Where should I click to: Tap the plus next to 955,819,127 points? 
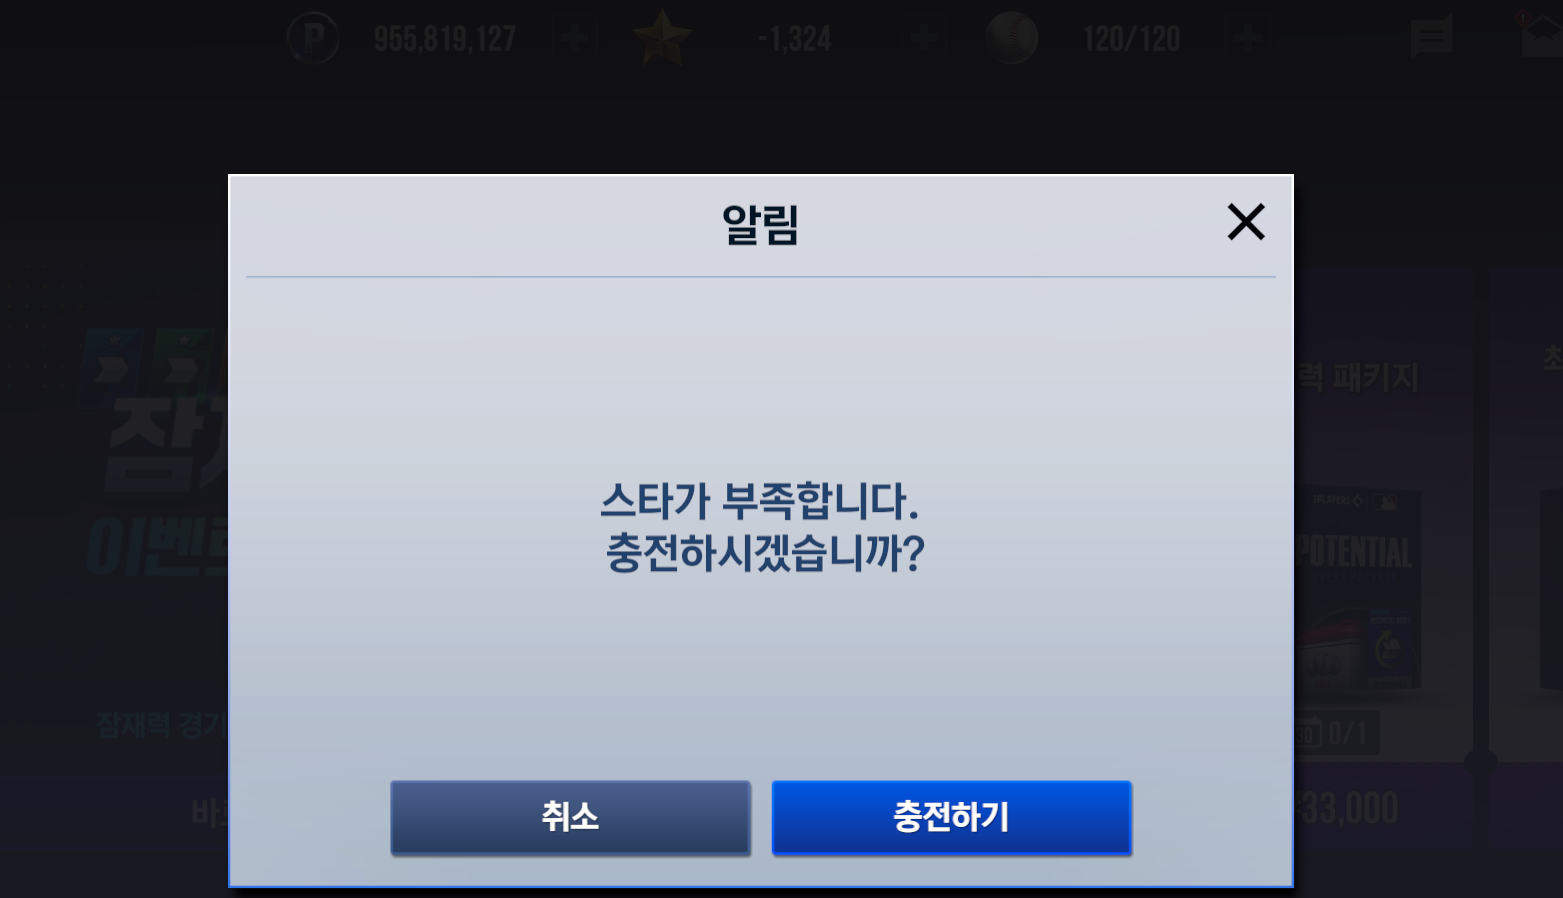click(574, 39)
